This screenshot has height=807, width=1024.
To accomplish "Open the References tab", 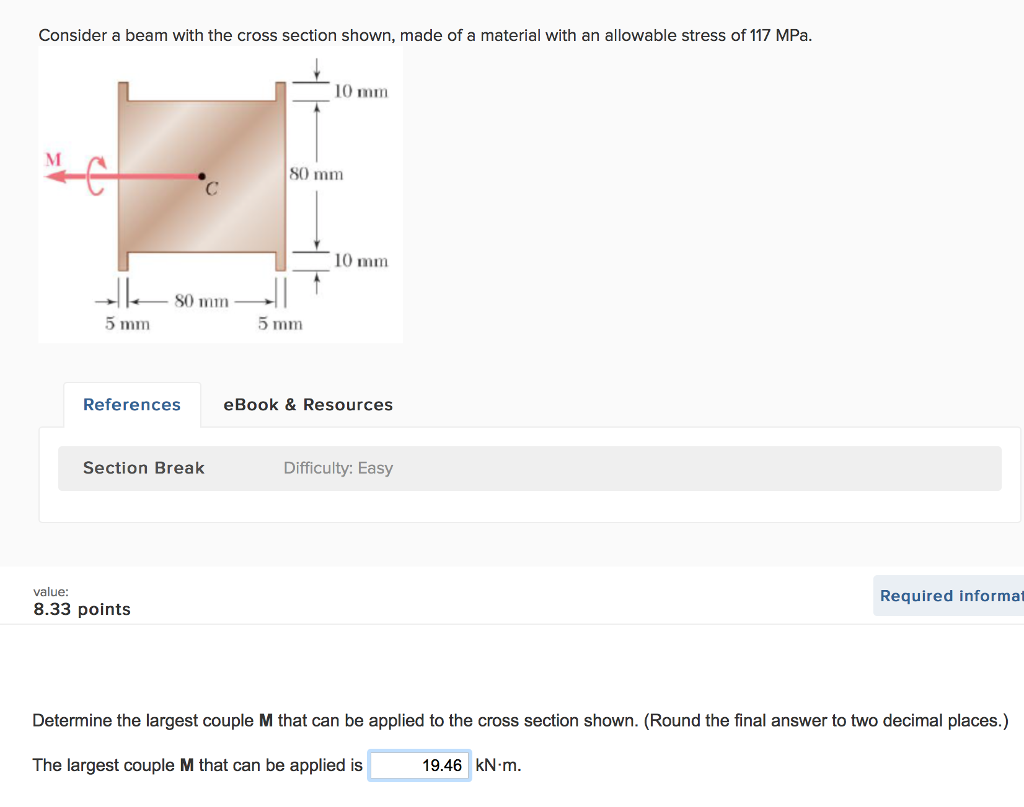I will click(132, 405).
